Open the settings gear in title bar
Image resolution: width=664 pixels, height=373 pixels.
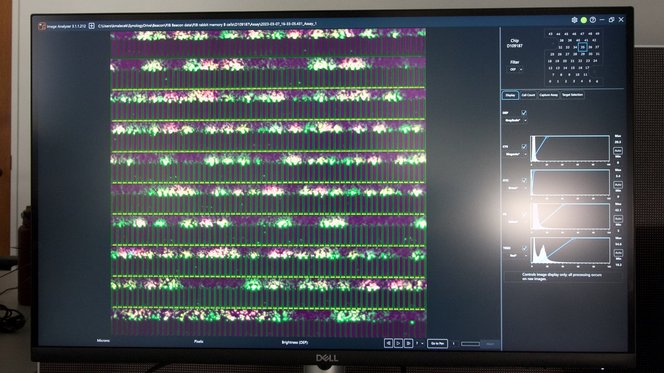[x=574, y=20]
